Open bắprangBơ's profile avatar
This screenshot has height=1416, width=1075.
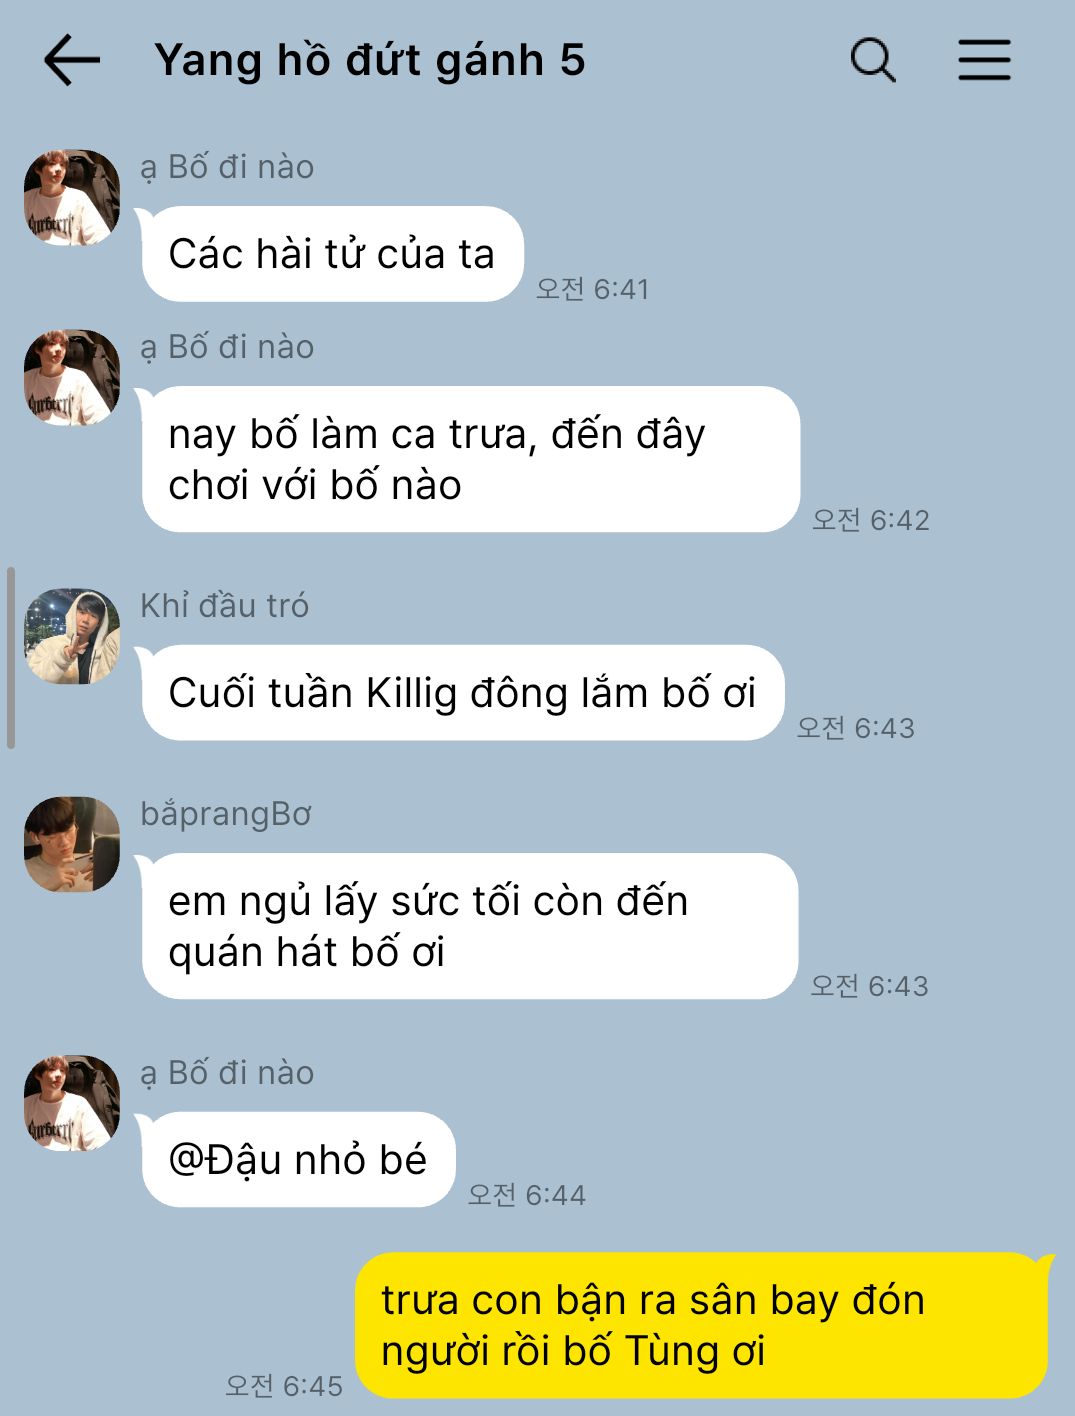(x=72, y=844)
